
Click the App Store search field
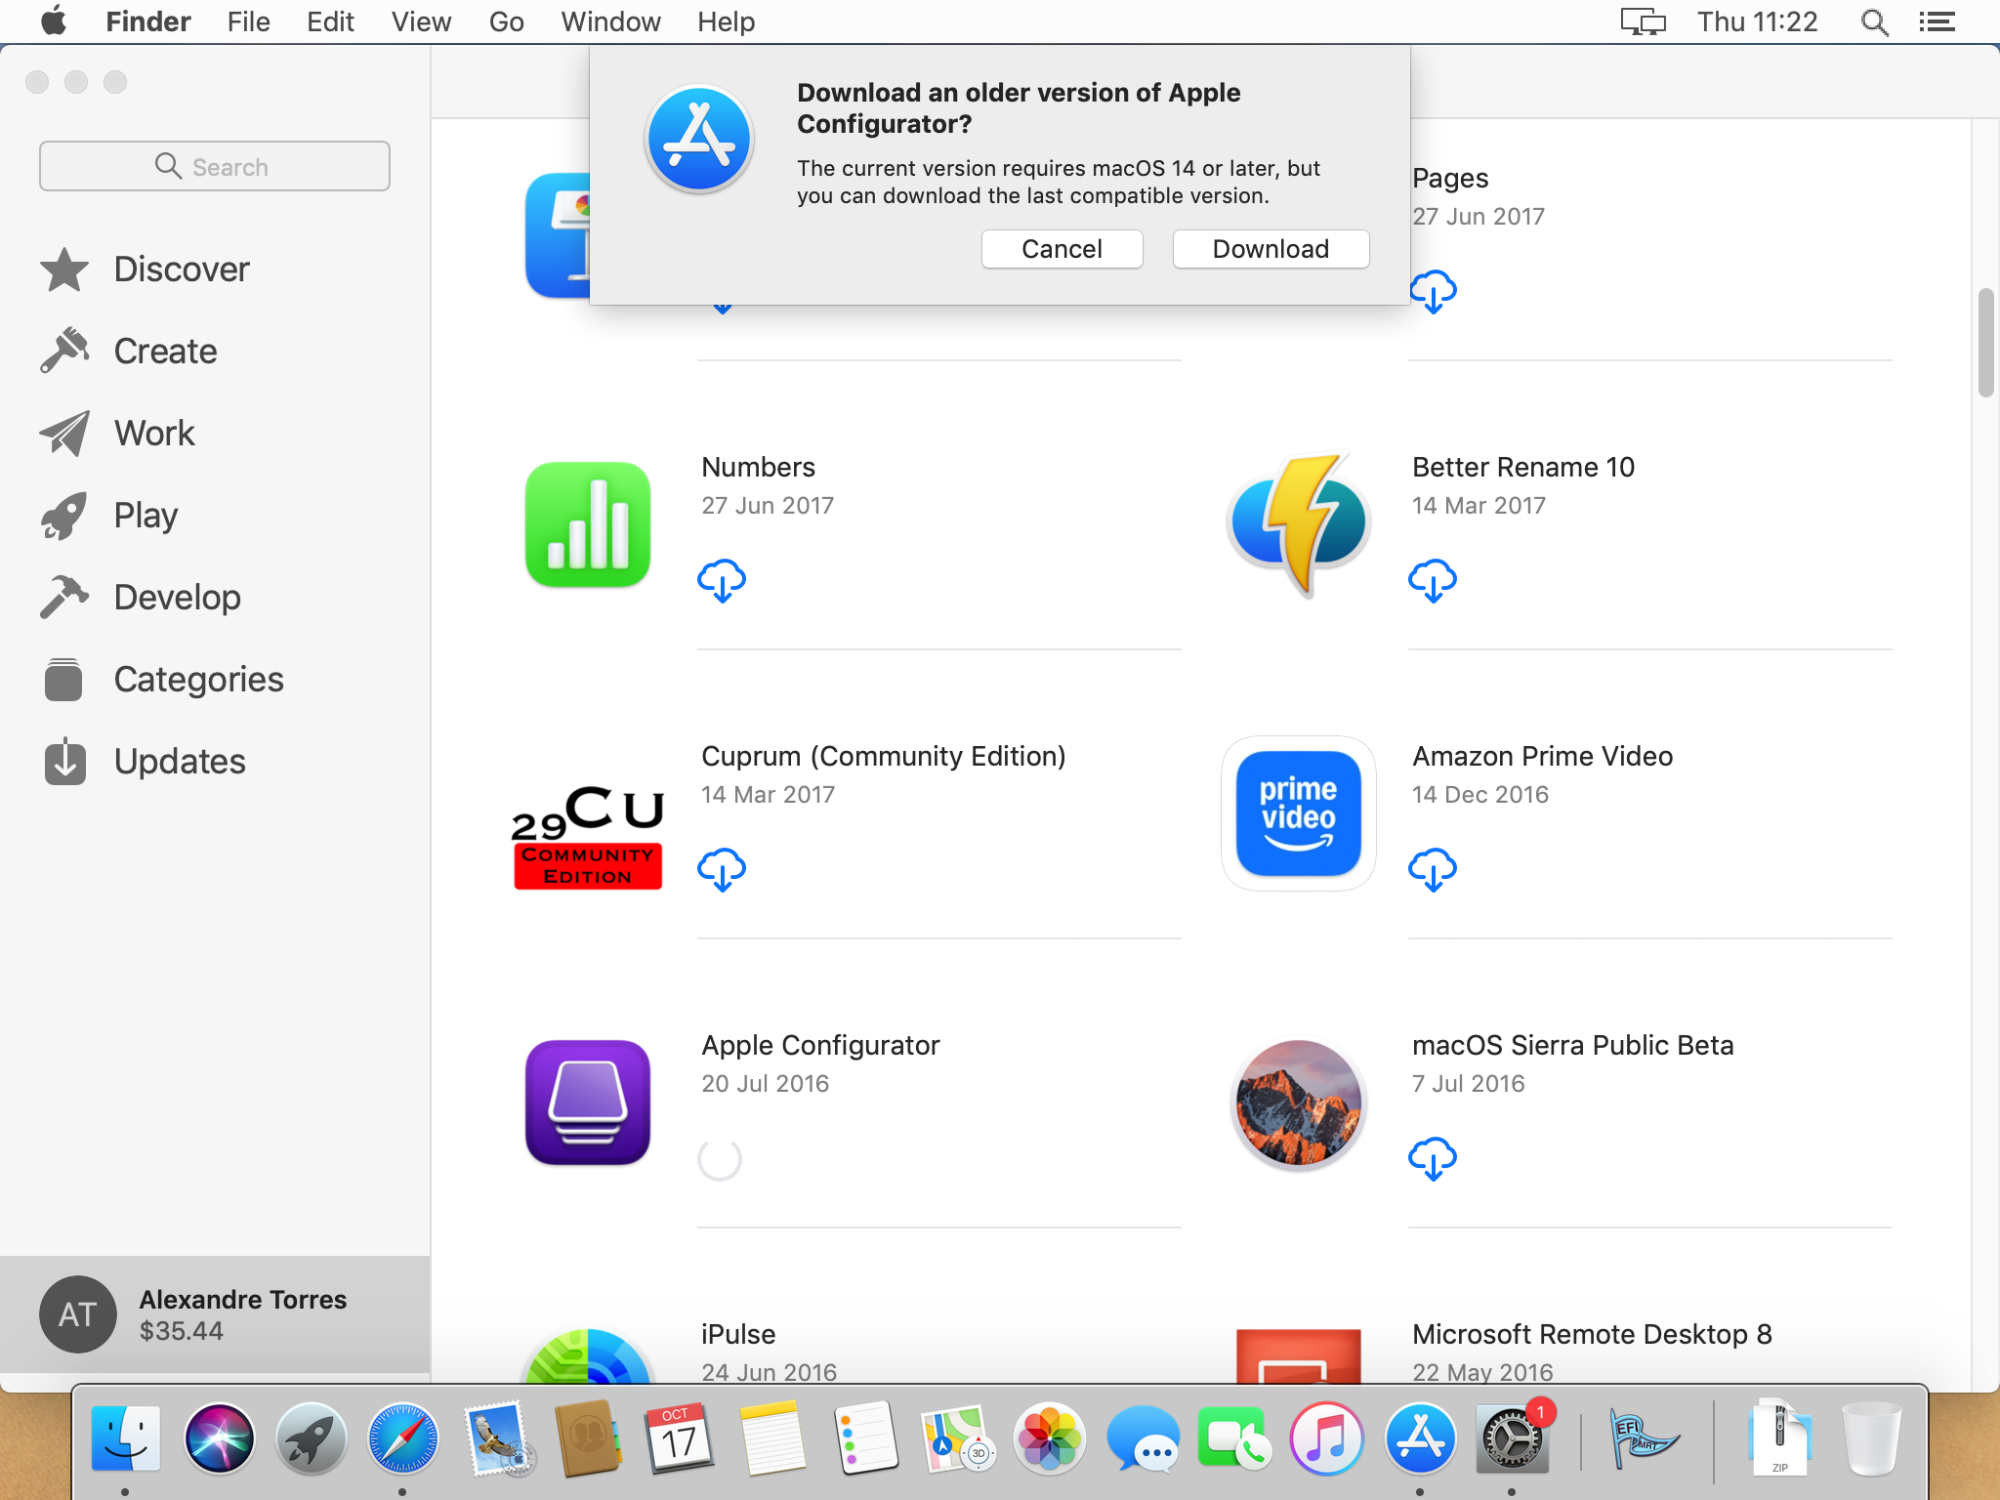(214, 166)
